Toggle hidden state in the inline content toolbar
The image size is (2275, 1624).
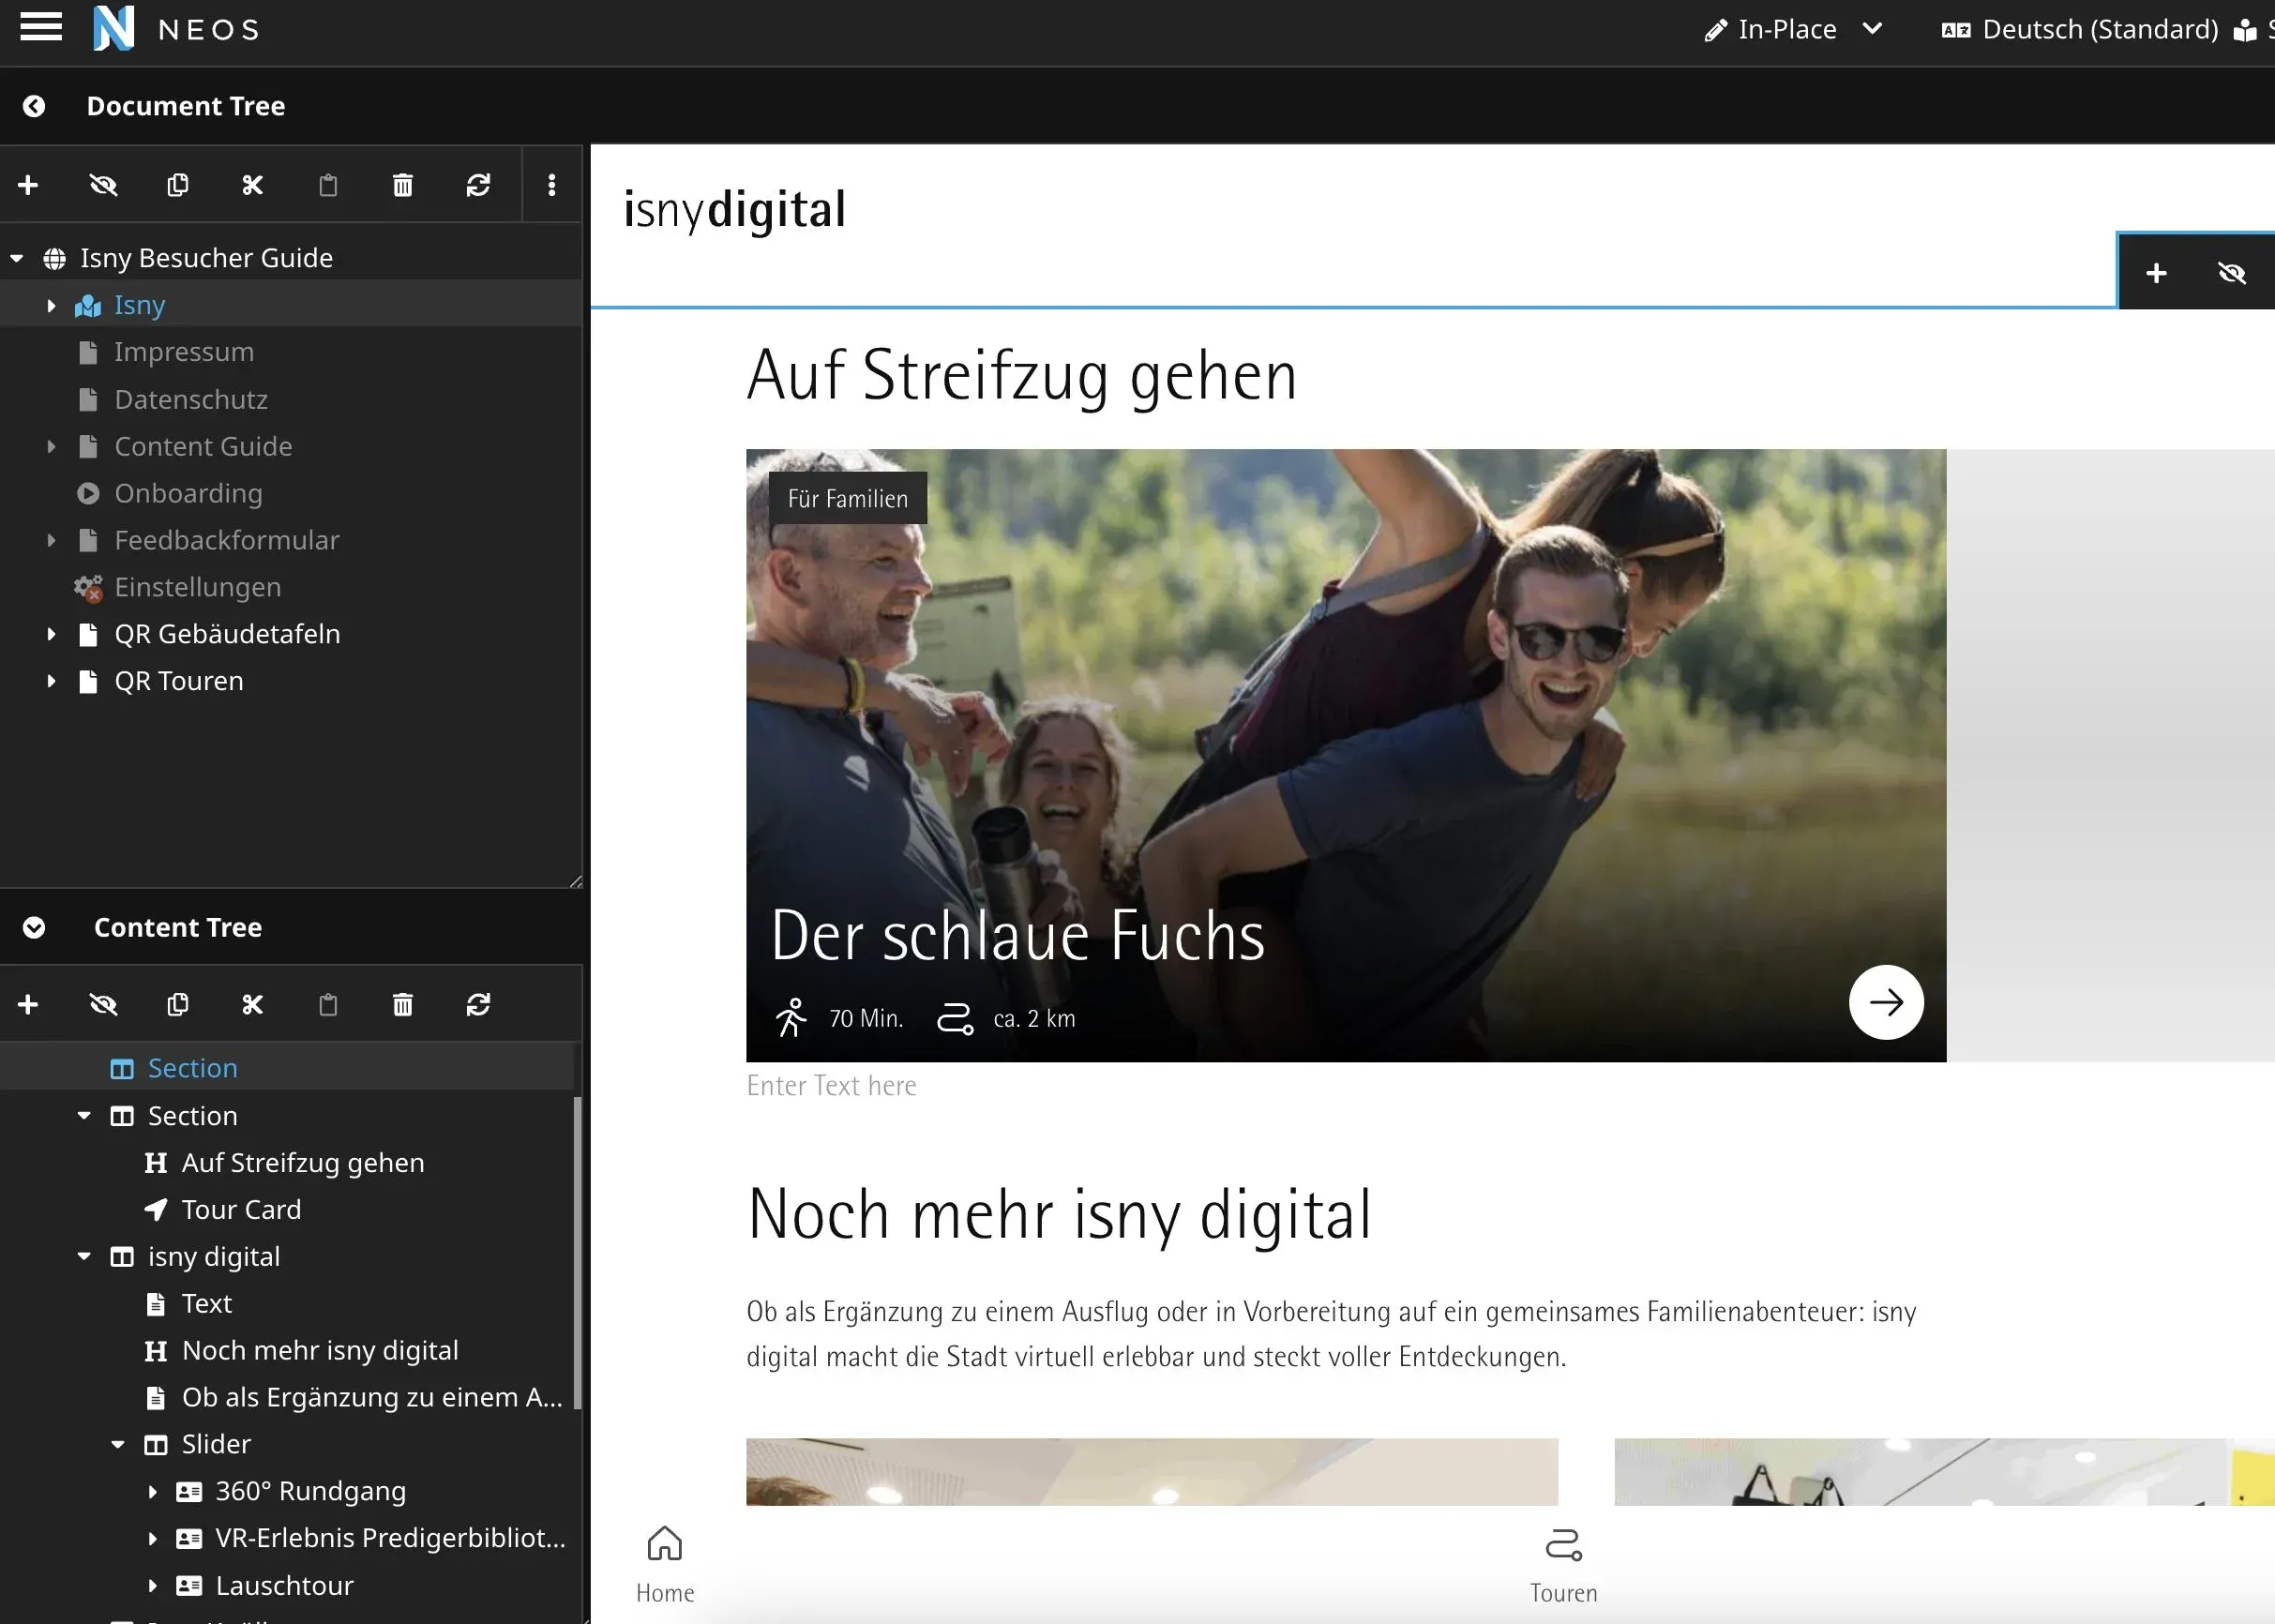[x=2232, y=271]
